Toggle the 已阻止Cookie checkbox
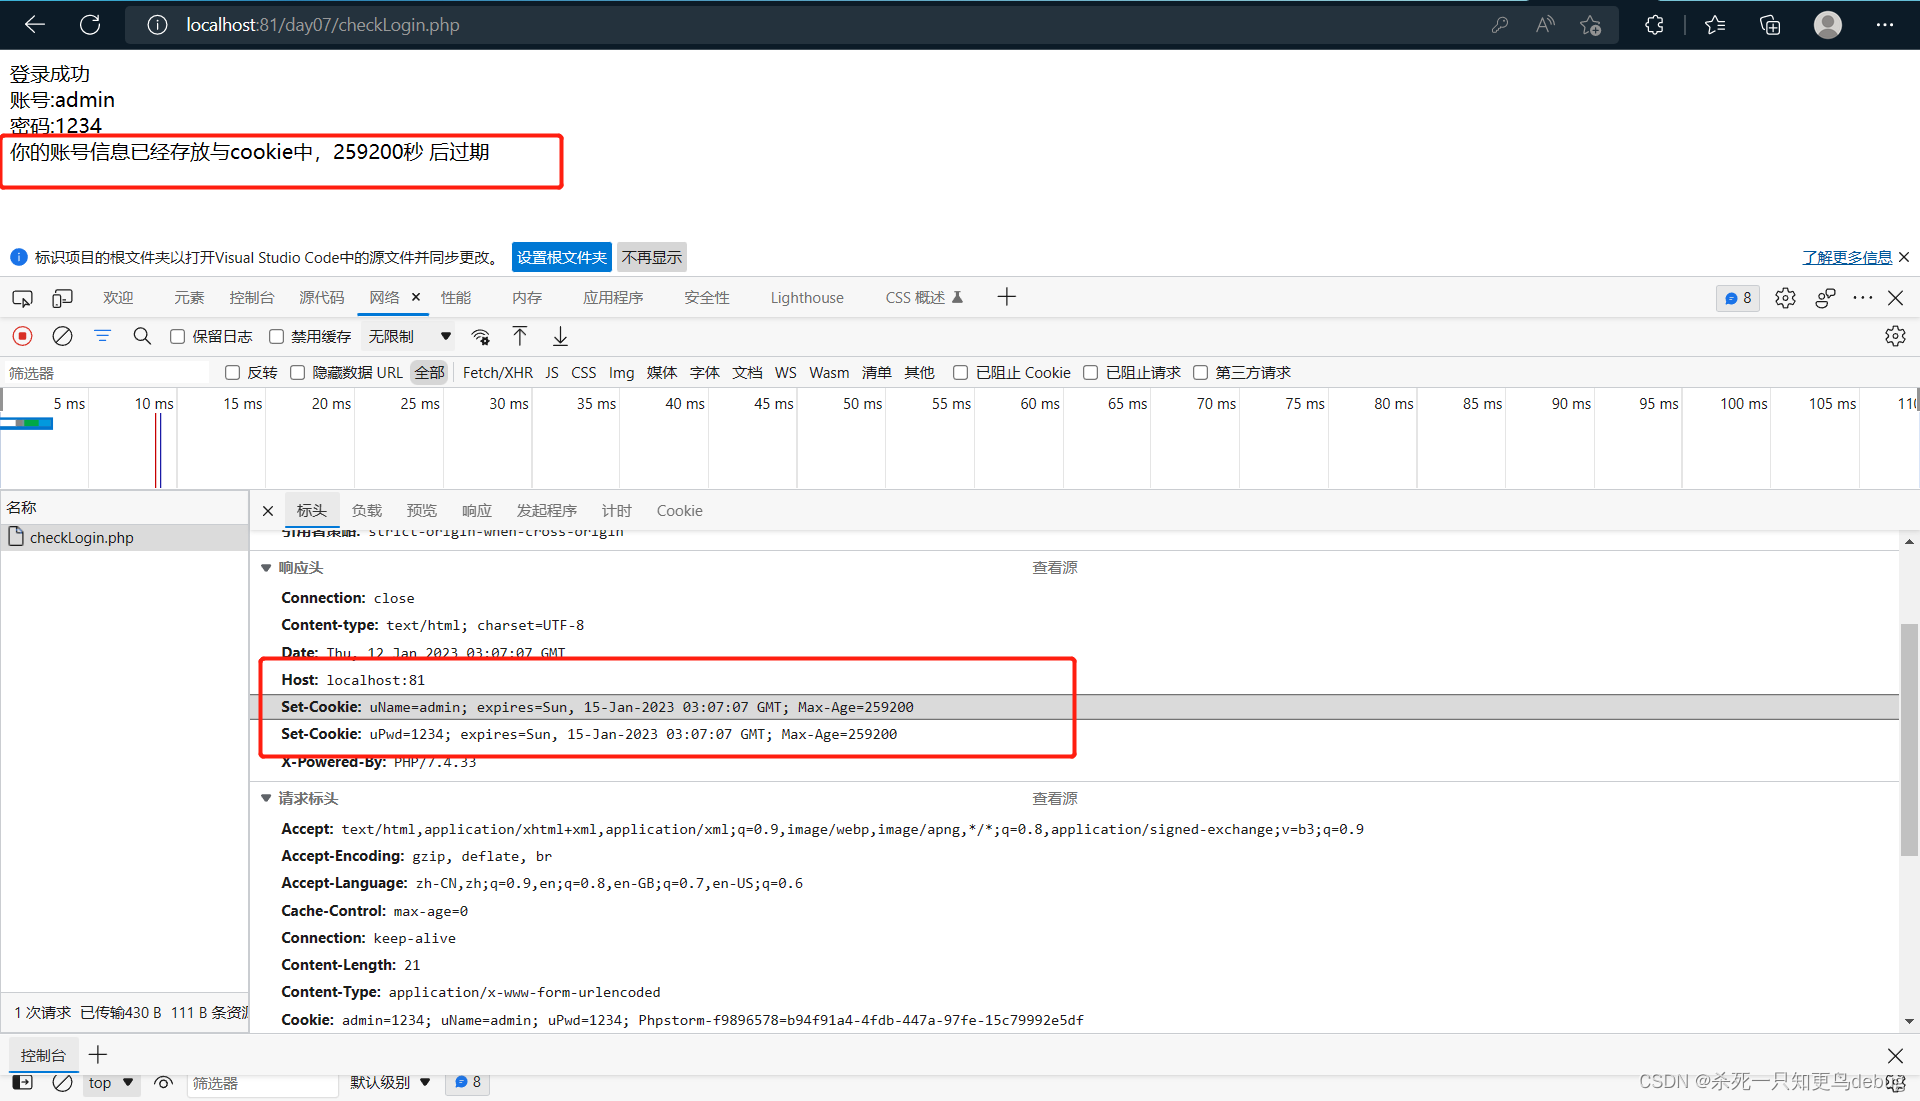The height and width of the screenshot is (1101, 1920). click(x=959, y=373)
